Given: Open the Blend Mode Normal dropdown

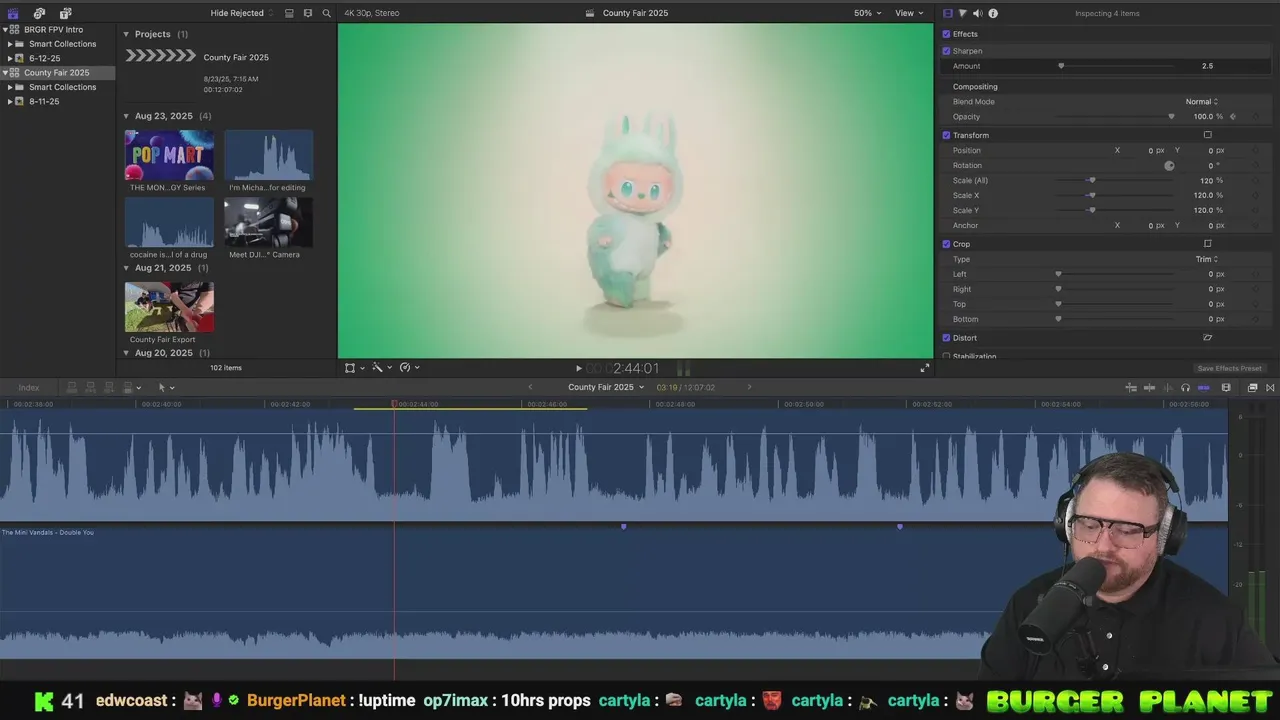Looking at the screenshot, I should [x=1201, y=102].
